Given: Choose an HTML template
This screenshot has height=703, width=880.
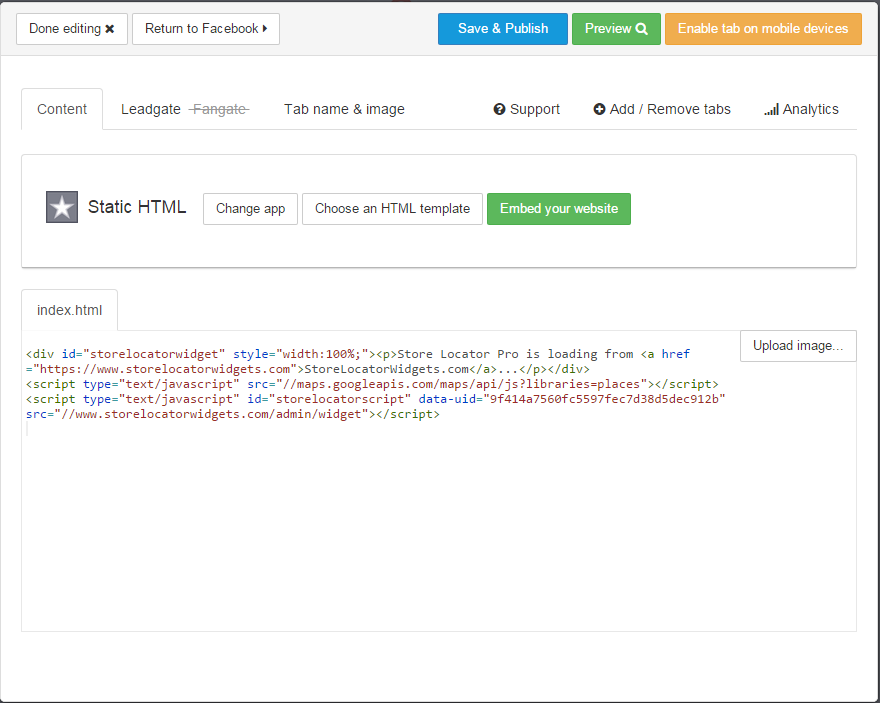Looking at the screenshot, I should point(392,209).
